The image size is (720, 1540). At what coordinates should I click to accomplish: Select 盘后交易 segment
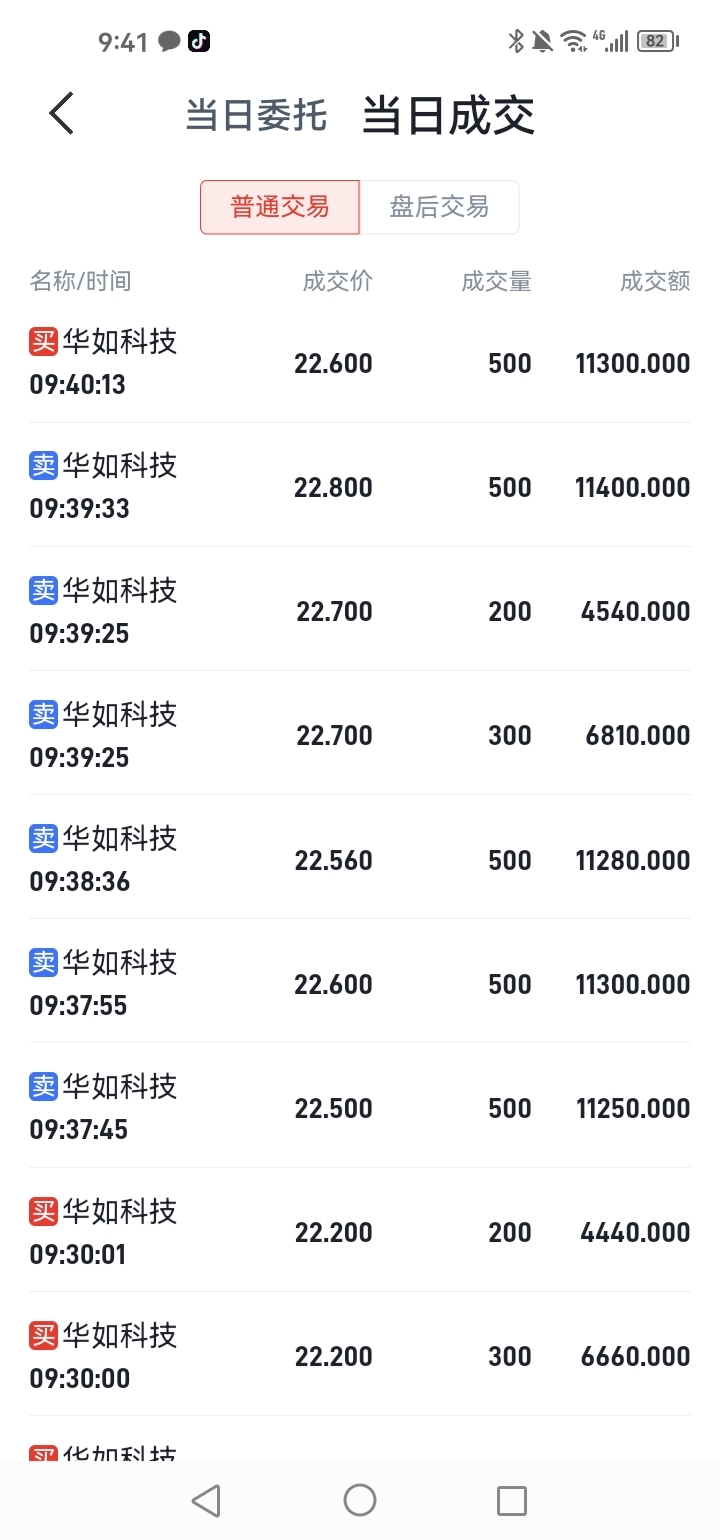point(439,207)
